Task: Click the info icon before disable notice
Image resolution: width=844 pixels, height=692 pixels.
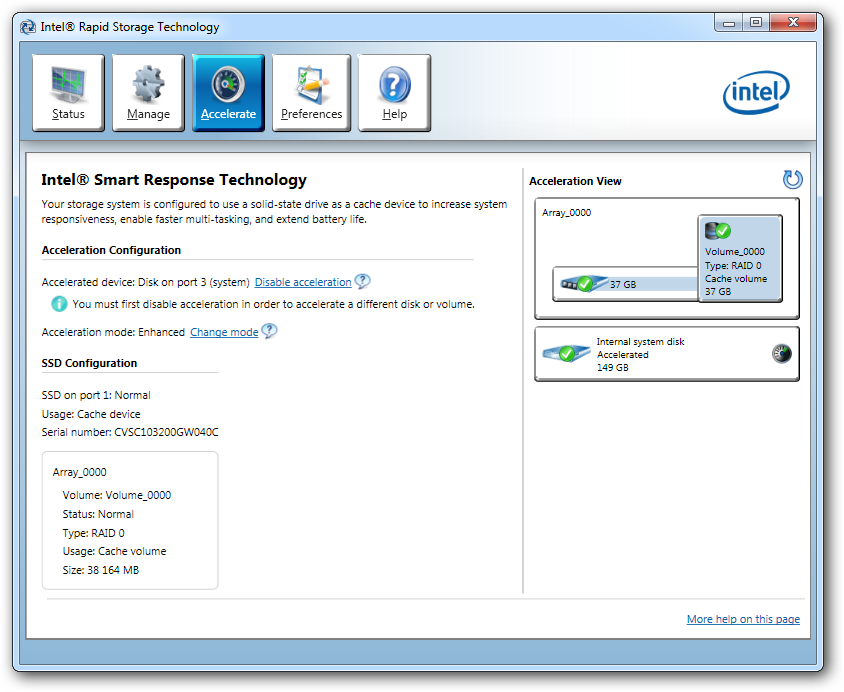Action: point(59,304)
